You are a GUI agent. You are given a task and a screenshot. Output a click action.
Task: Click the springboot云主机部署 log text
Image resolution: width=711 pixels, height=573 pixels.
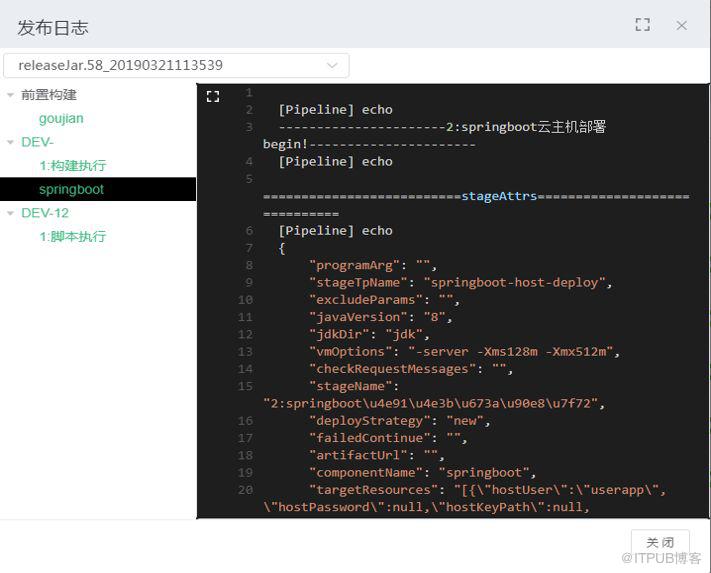tap(533, 126)
